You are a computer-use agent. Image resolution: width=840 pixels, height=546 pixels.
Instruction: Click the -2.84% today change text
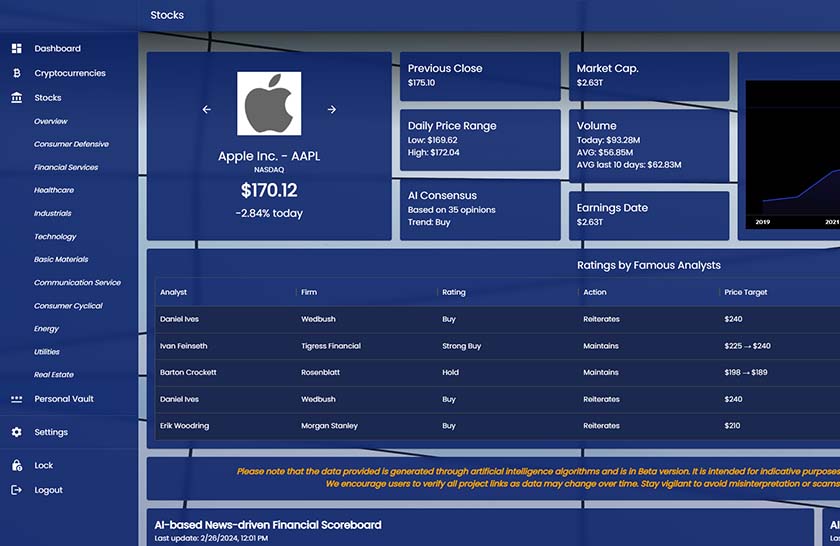point(269,213)
